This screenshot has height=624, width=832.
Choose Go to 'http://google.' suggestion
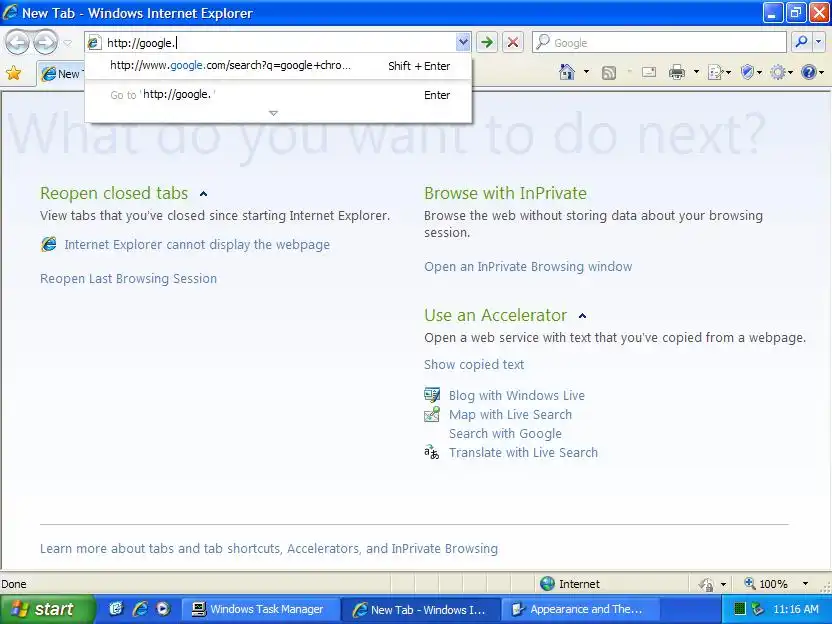(279, 95)
